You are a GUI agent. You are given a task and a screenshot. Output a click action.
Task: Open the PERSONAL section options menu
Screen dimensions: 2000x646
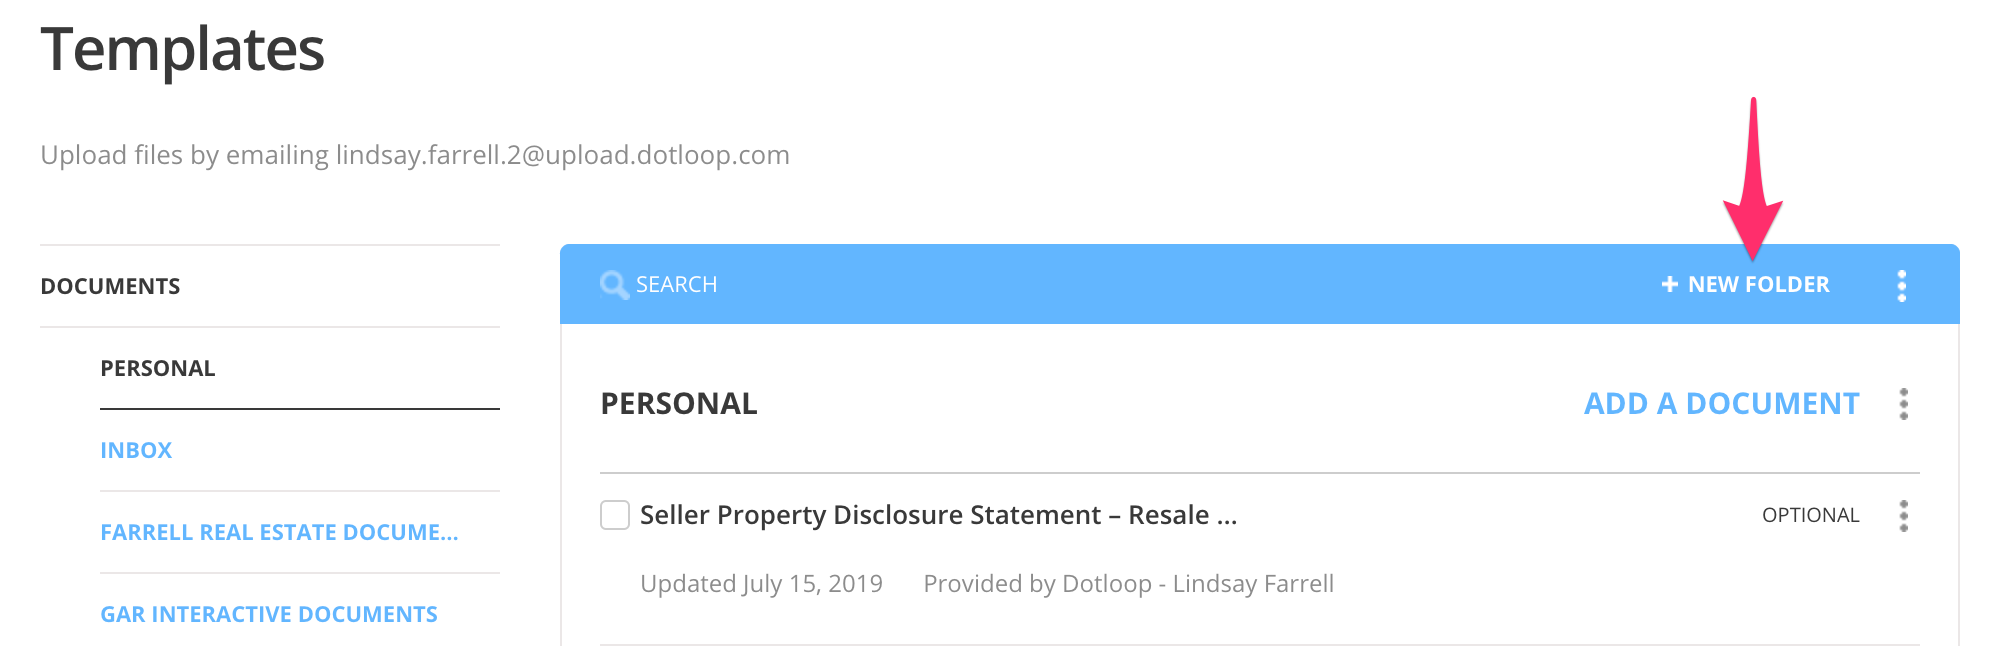pyautogui.click(x=1904, y=404)
